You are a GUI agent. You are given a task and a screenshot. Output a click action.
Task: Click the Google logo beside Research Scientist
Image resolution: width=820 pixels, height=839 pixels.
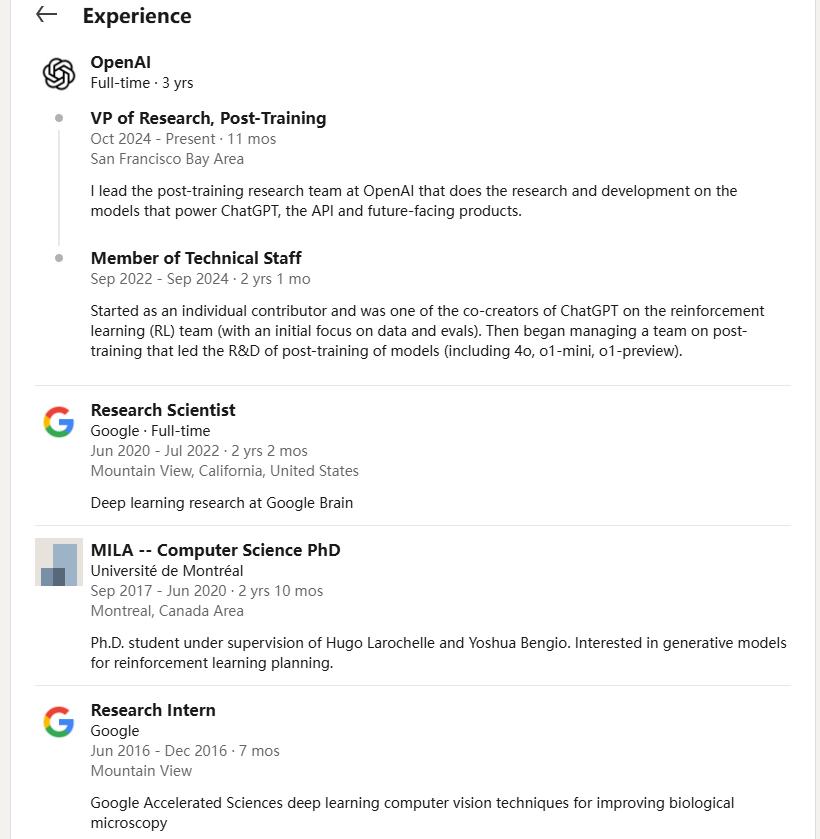59,422
